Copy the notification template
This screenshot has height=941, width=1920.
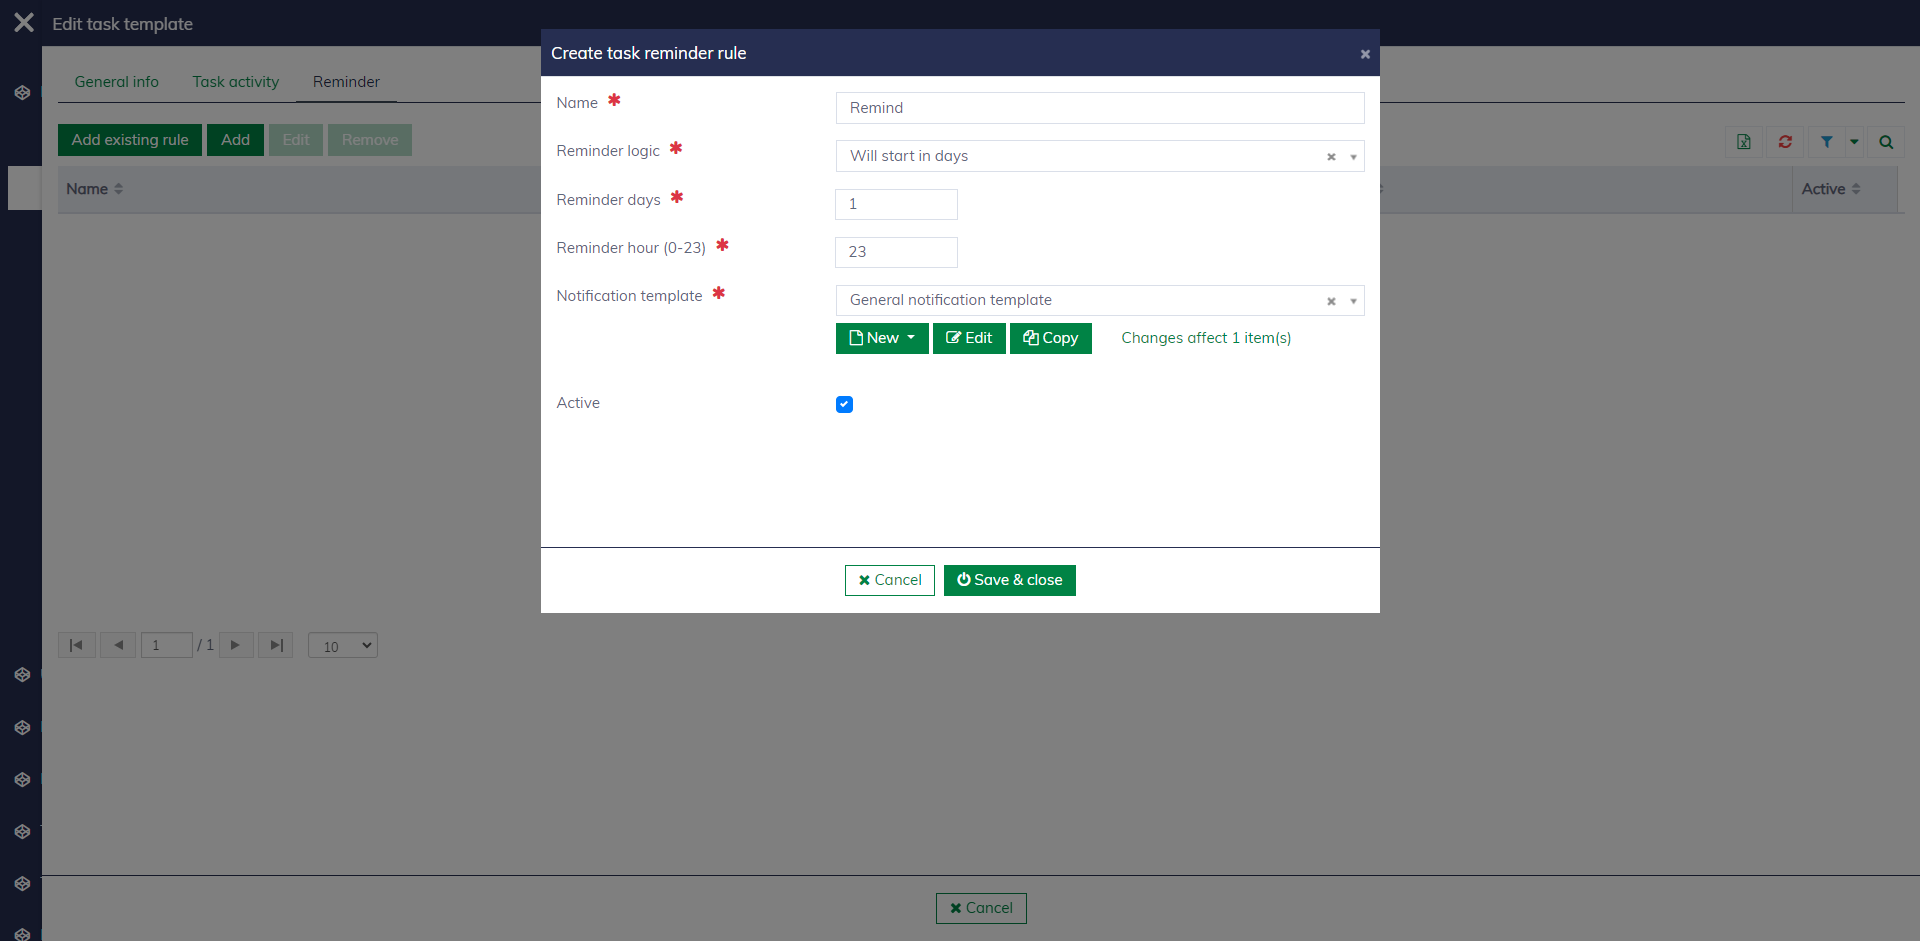[x=1050, y=338]
